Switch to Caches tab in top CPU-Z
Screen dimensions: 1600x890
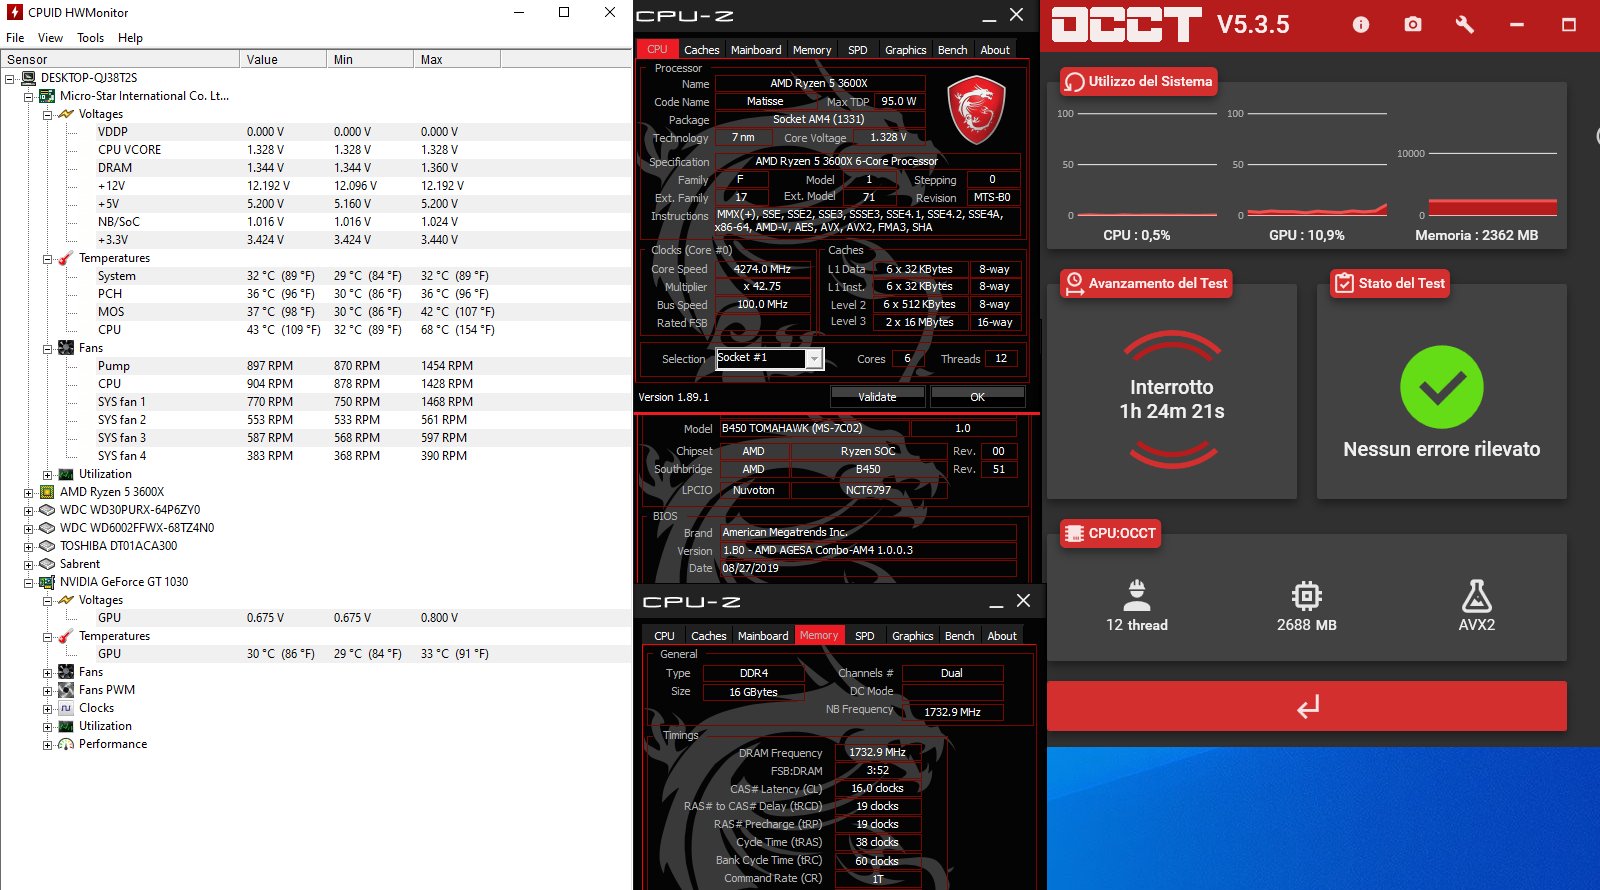701,50
